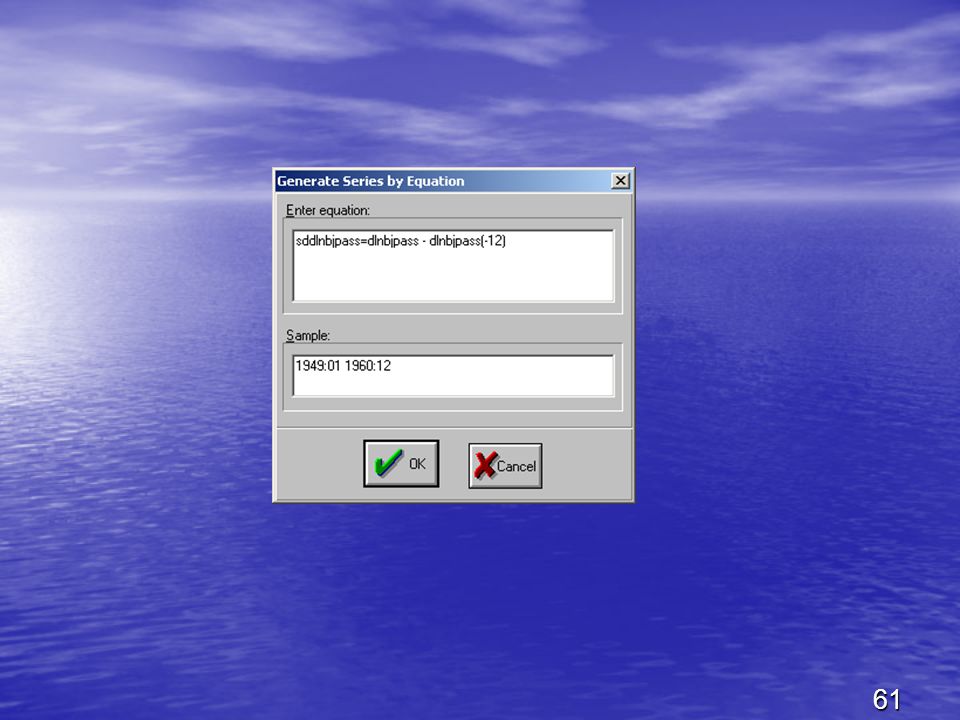
Task: Click the OK button with green checkmark
Action: (x=401, y=463)
